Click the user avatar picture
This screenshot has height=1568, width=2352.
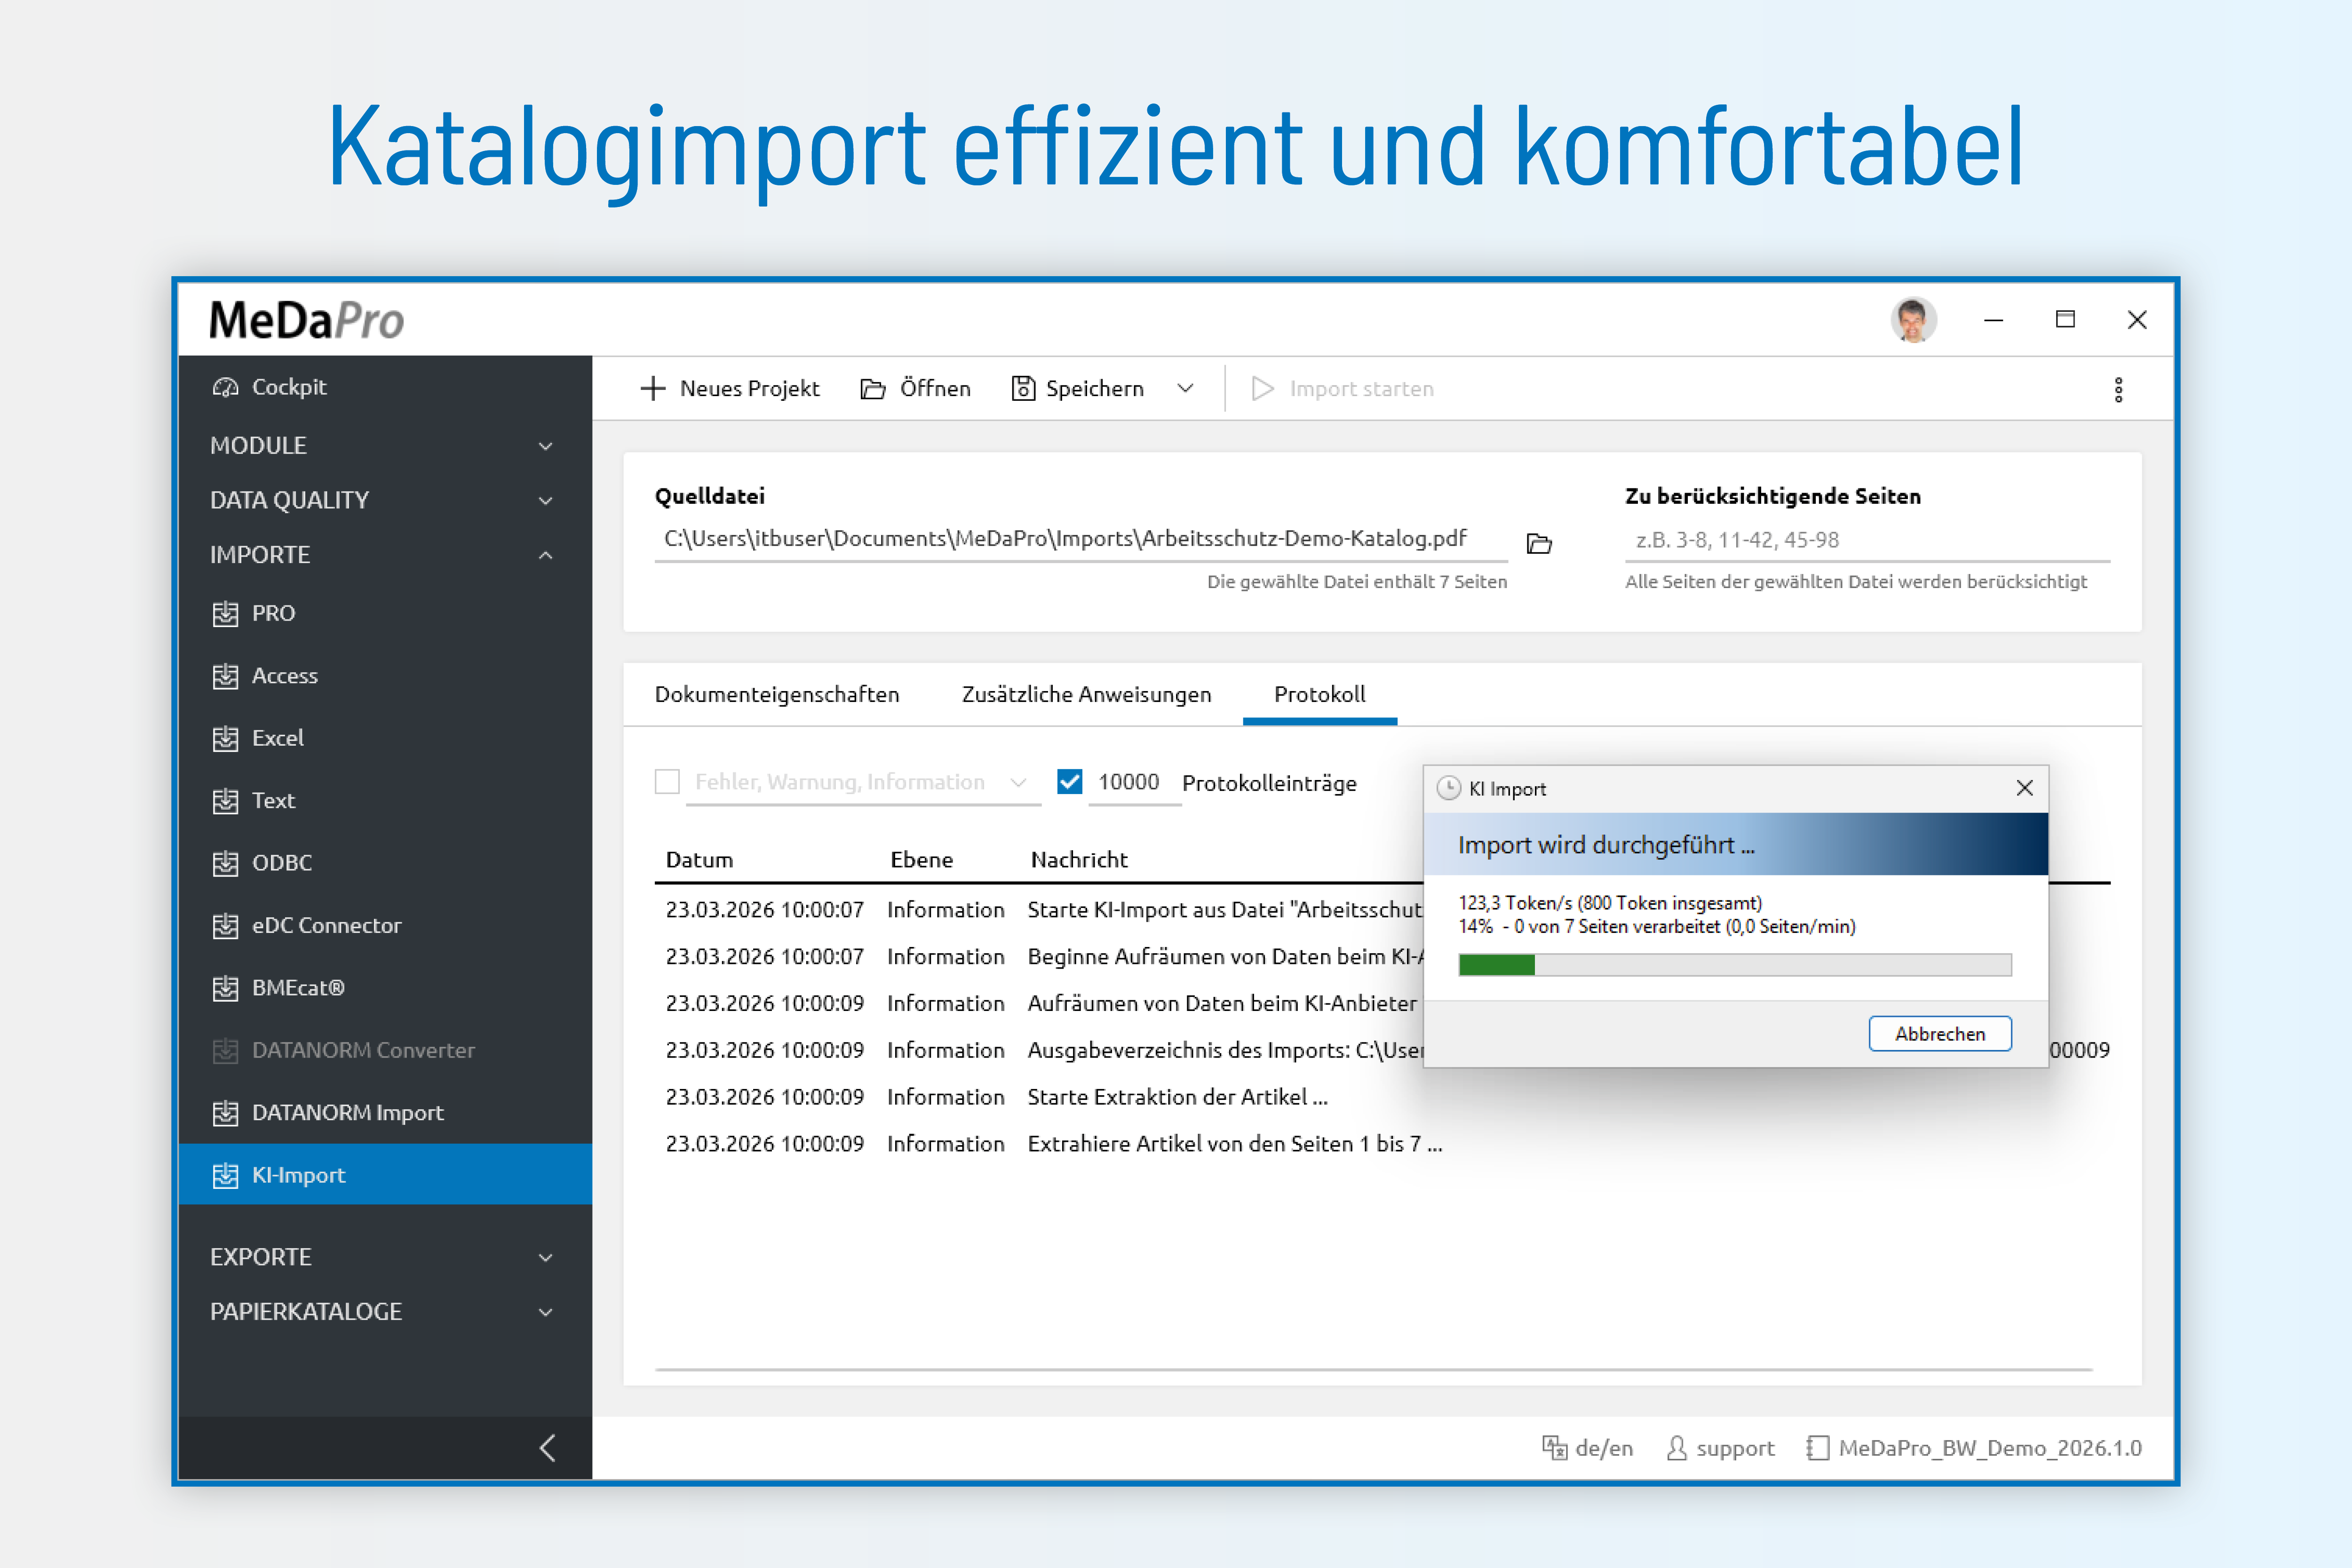1913,320
